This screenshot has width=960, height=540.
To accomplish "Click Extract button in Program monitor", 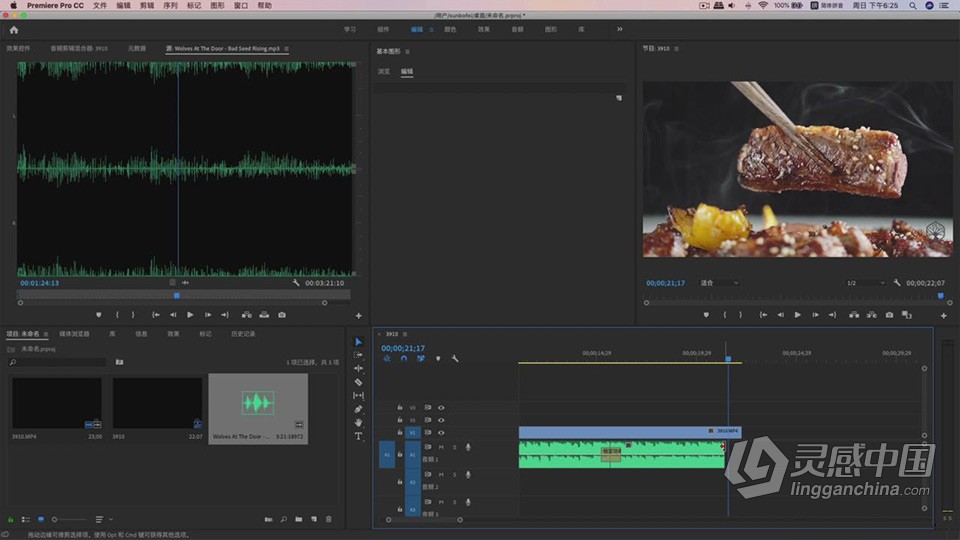I will (871, 315).
